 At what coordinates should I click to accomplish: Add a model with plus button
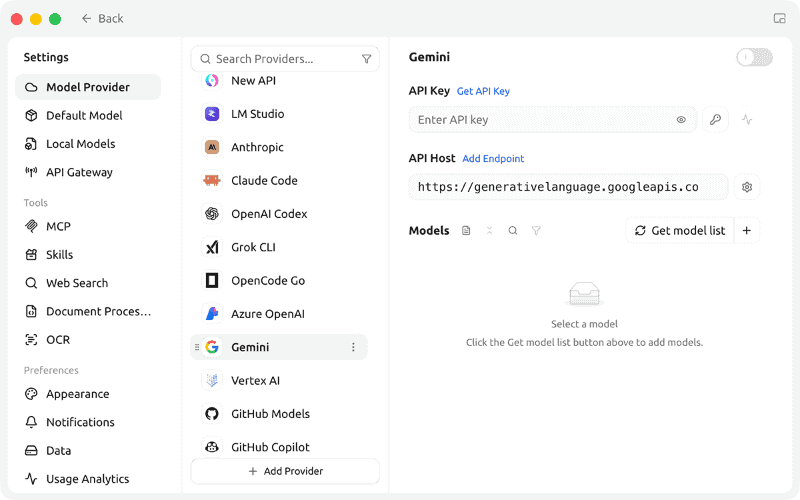coord(747,231)
